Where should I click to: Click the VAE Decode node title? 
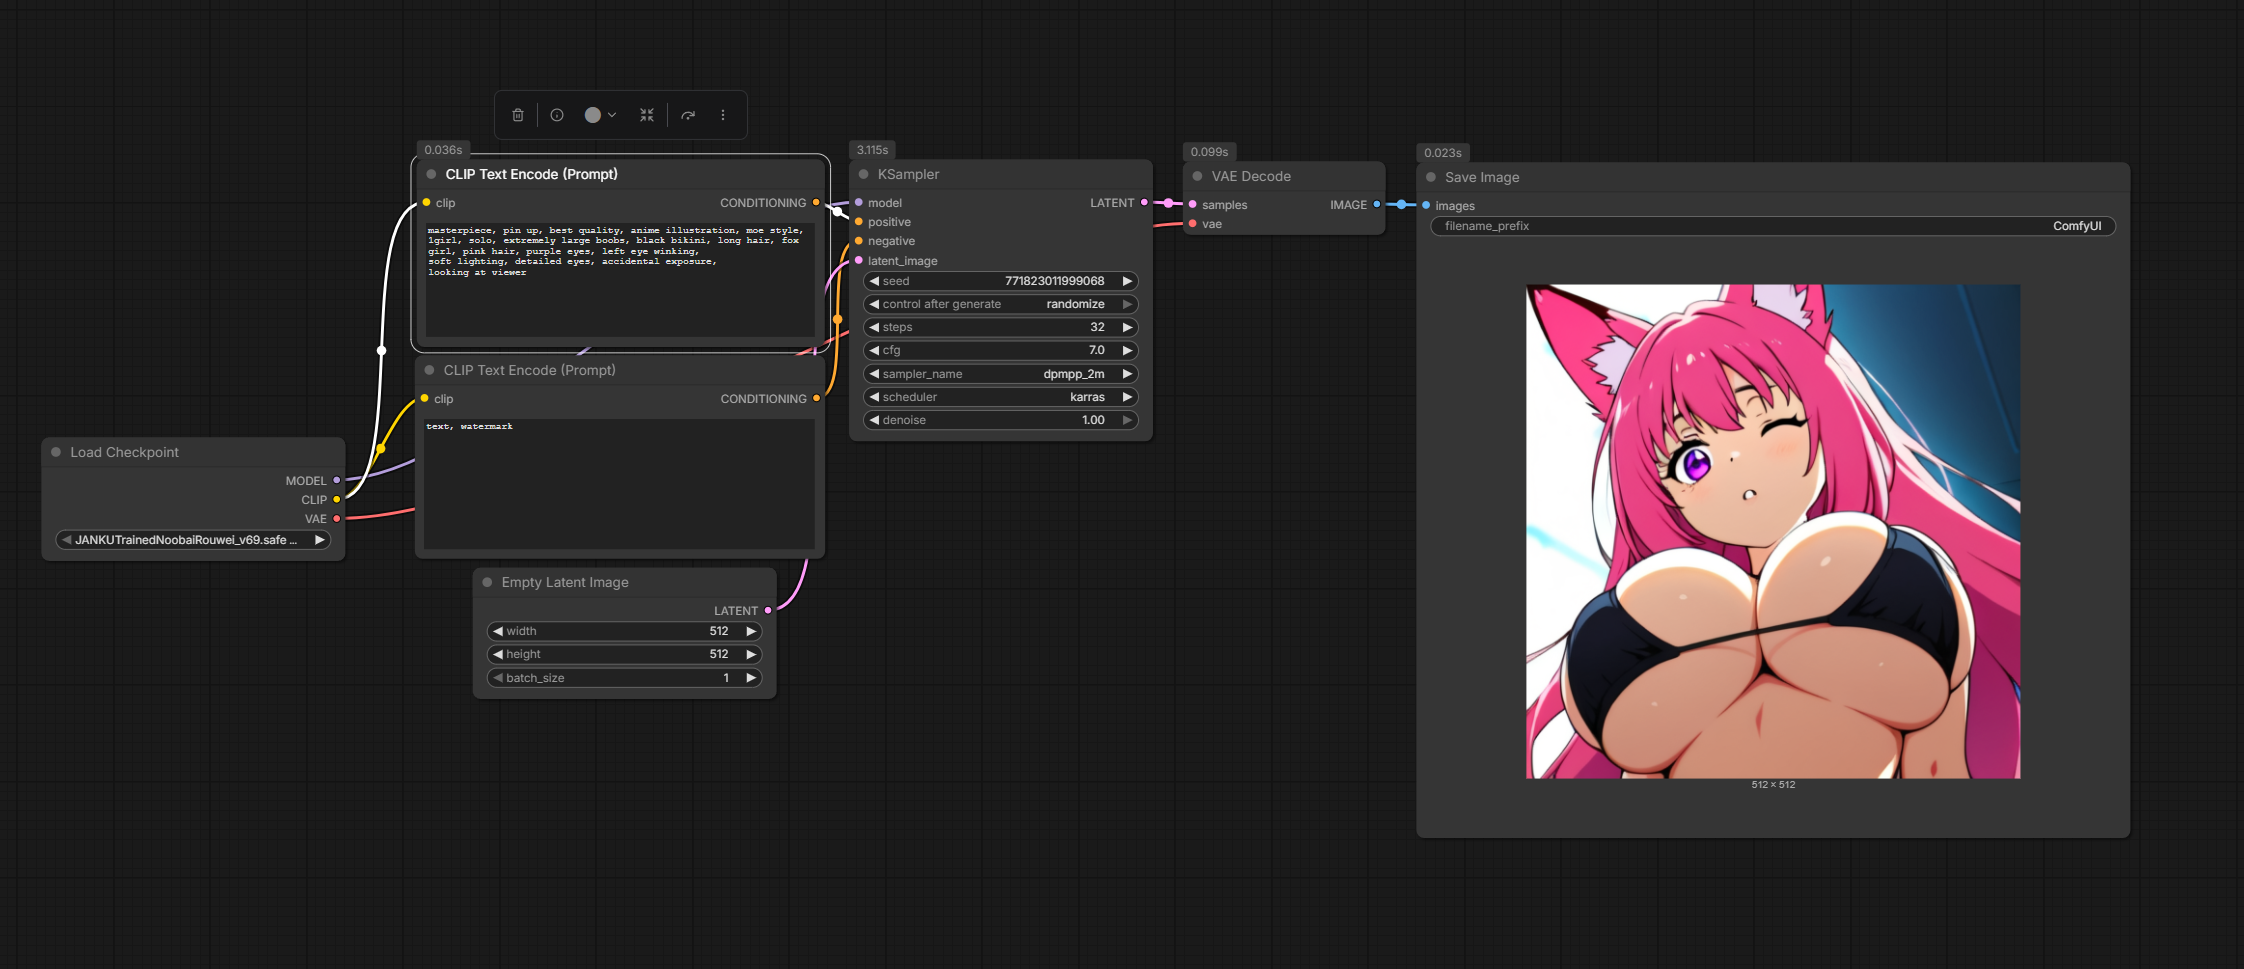click(x=1251, y=176)
